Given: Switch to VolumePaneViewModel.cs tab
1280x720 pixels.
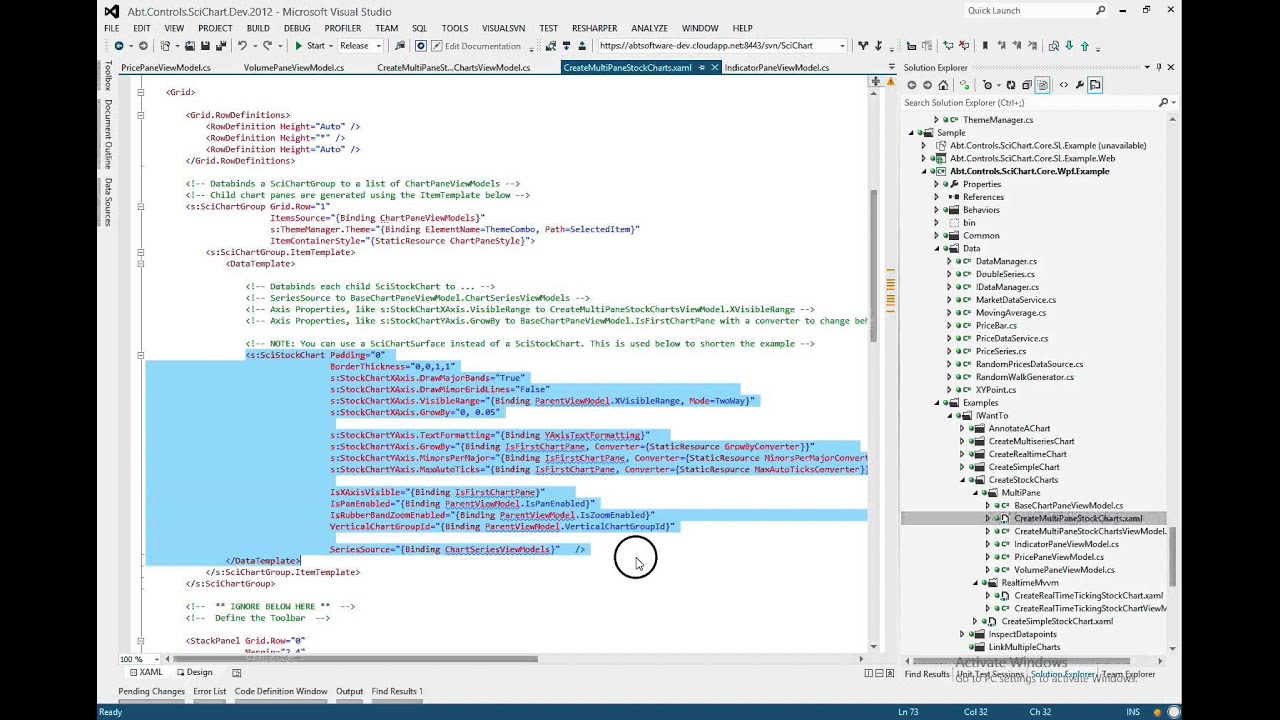Looking at the screenshot, I should pyautogui.click(x=293, y=68).
